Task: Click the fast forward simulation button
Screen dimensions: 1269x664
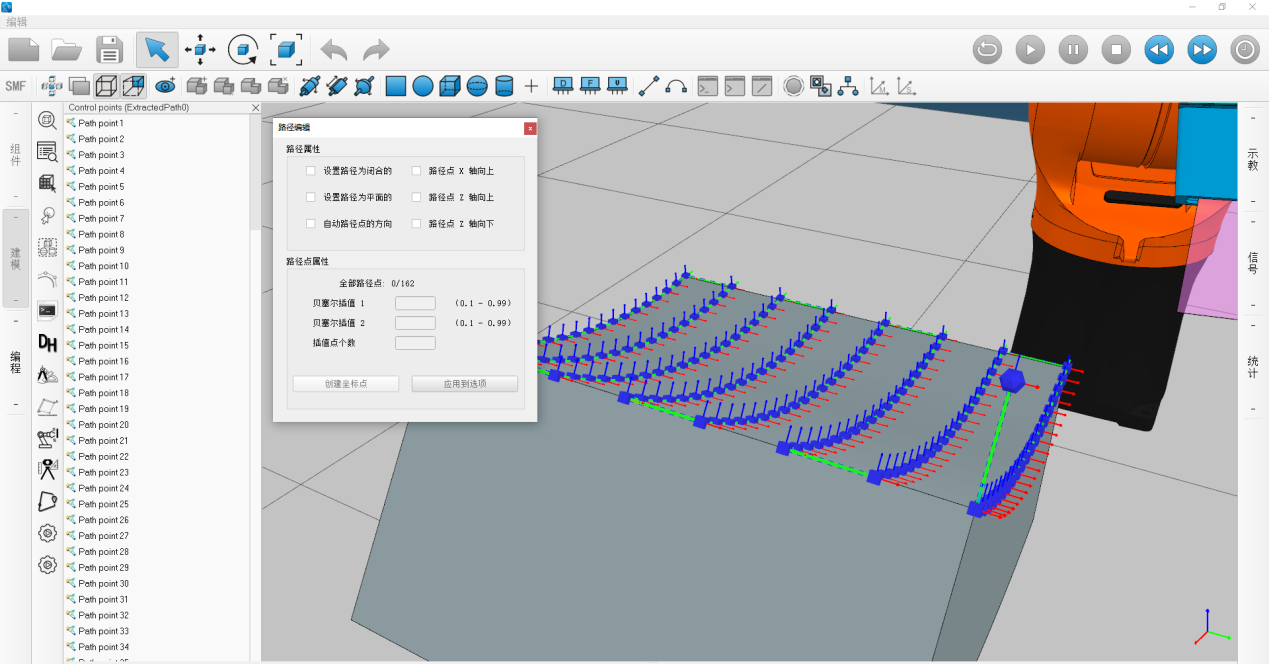Action: coord(1202,49)
